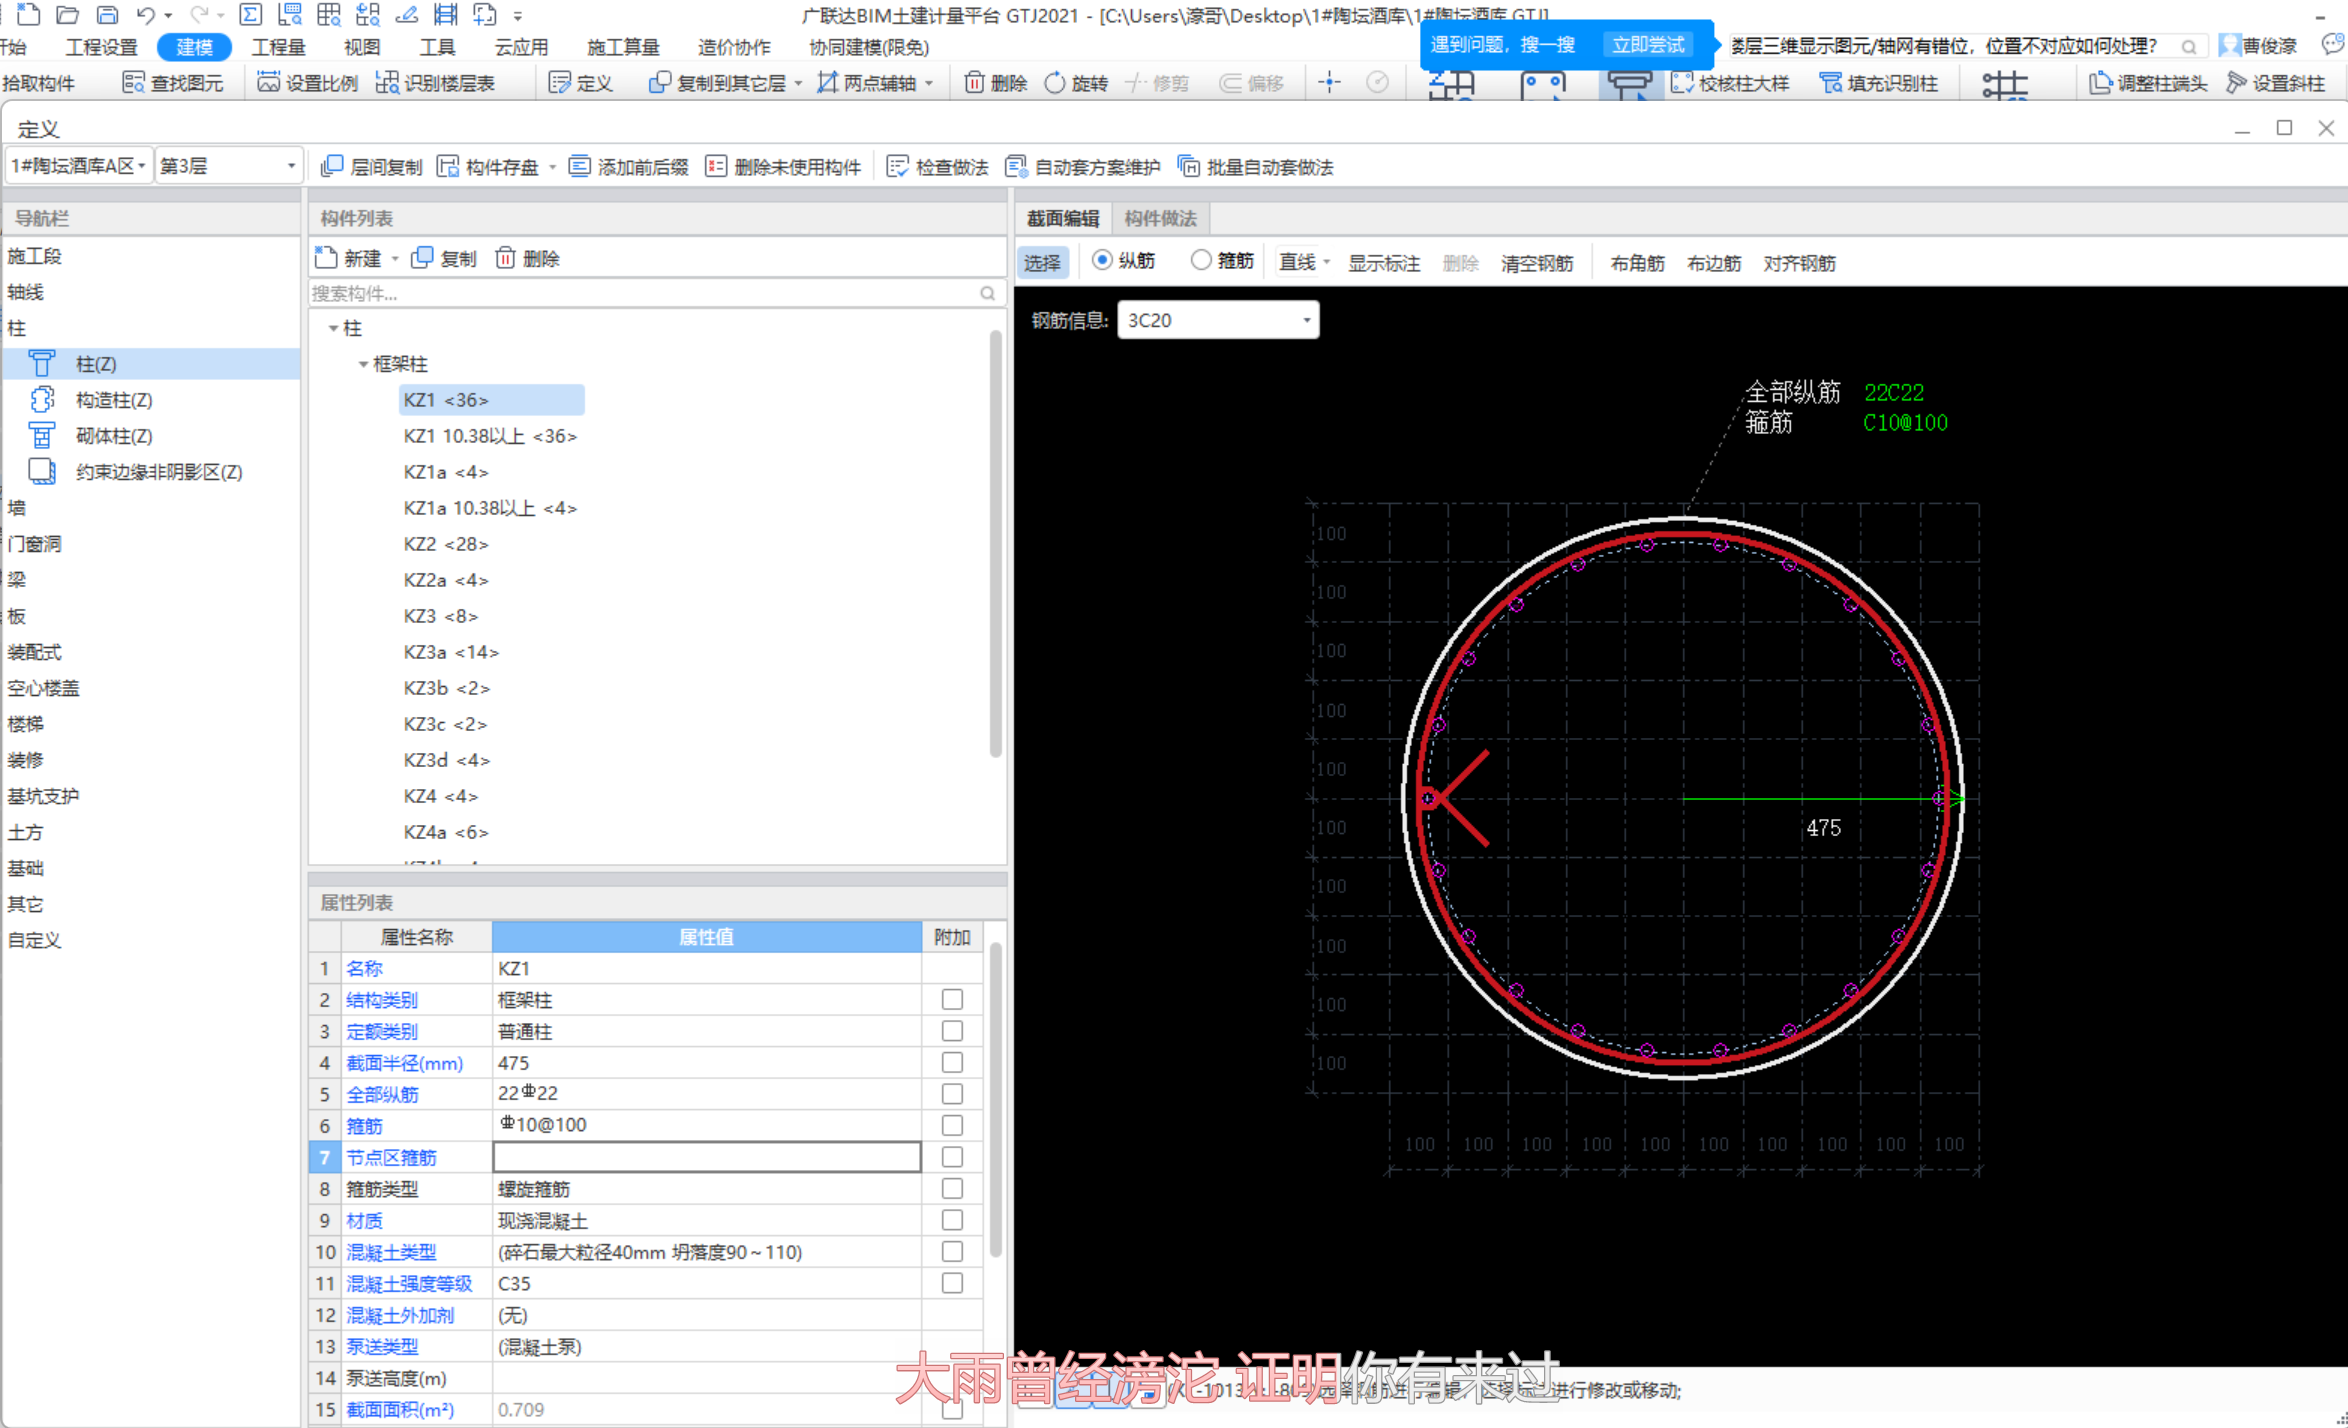This screenshot has height=1428, width=2348.
Task: Toggle the 定额类别 additional checkbox
Action: (952, 1031)
